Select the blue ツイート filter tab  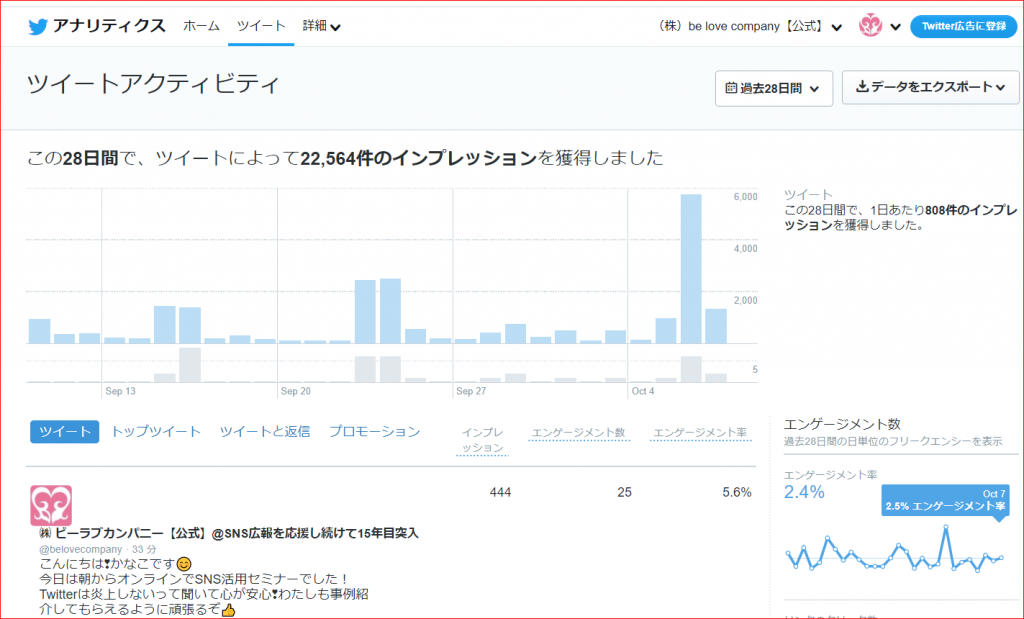(x=65, y=432)
